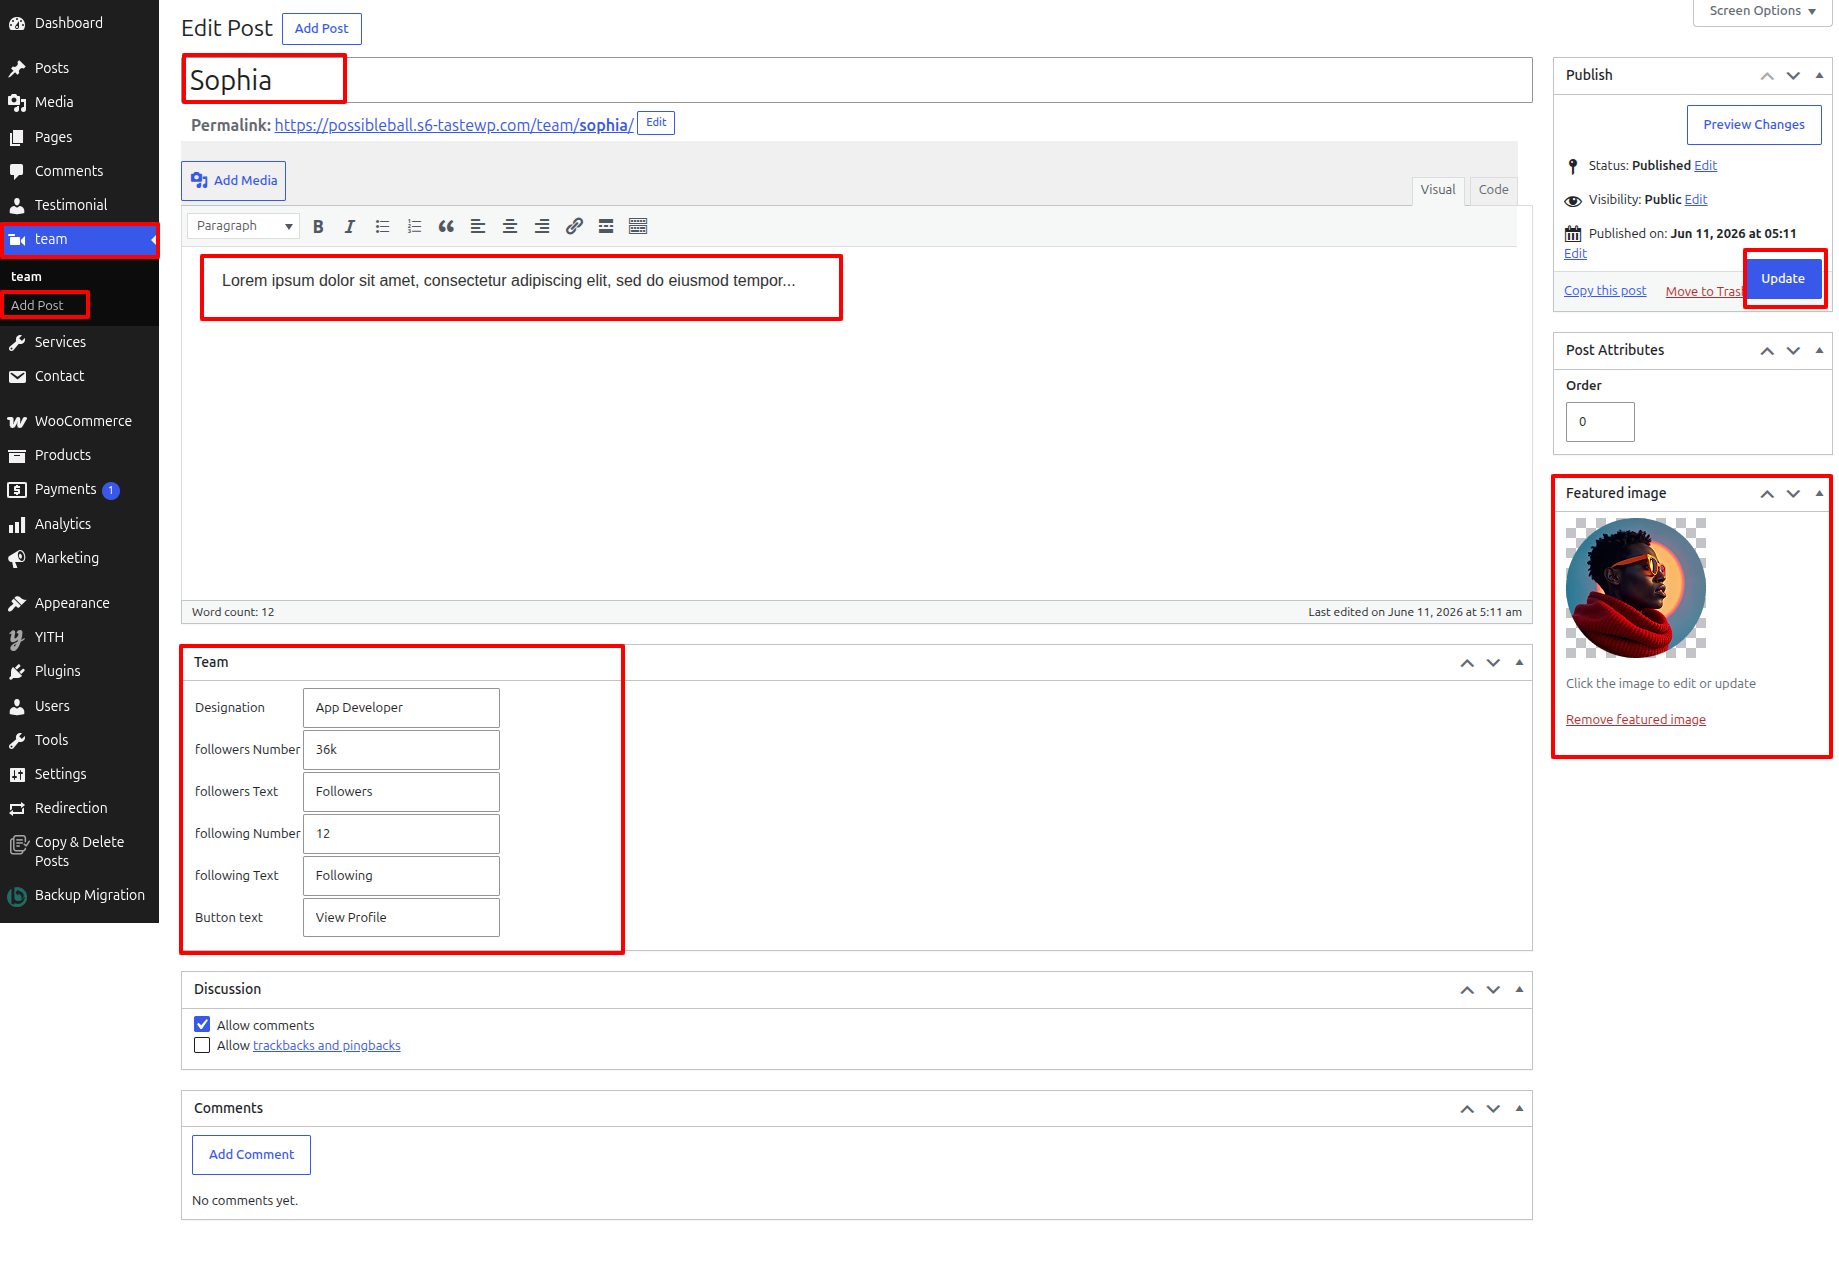1839x1272 pixels.
Task: Click the insert link toolbar icon
Action: [x=574, y=227]
